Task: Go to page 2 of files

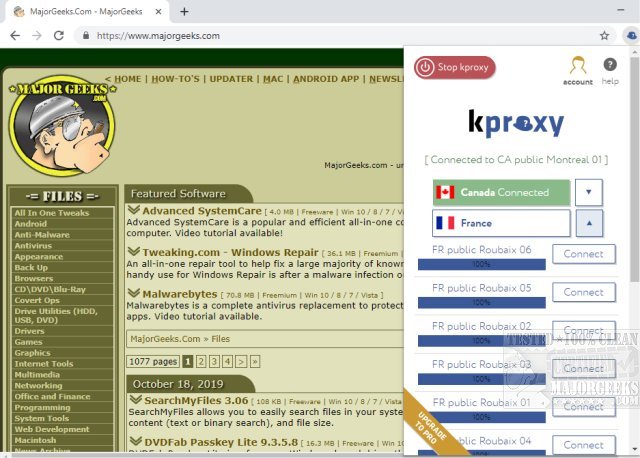Action: tap(201, 361)
